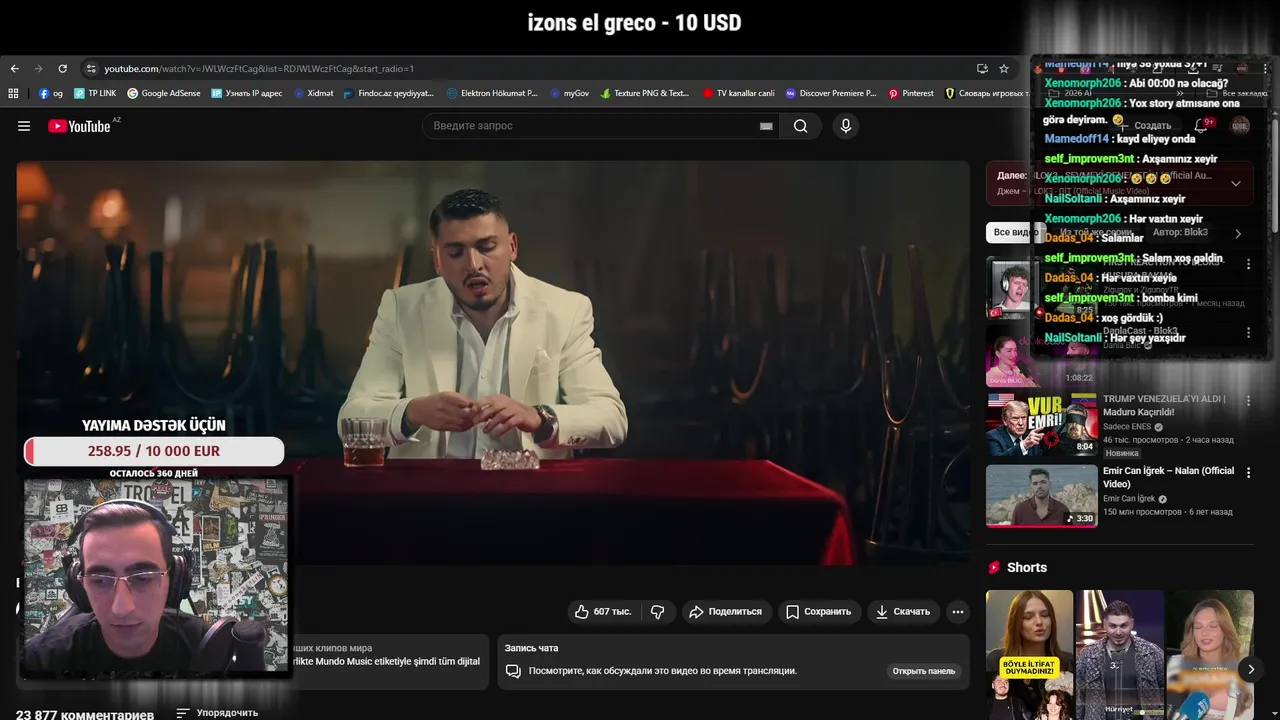Click the 23 877 комментариев count
1280x720 pixels.
(85, 714)
